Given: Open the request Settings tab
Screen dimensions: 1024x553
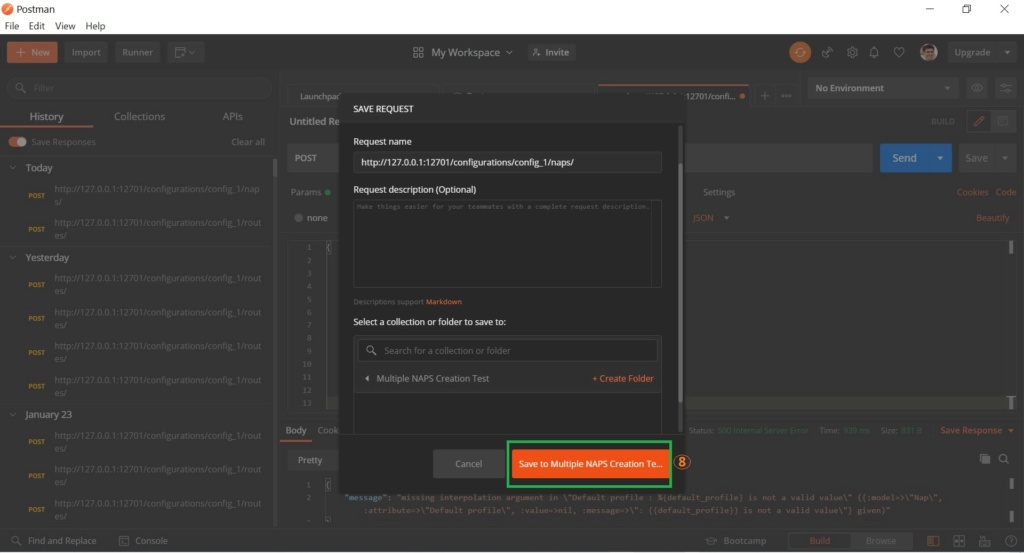Looking at the screenshot, I should (718, 192).
